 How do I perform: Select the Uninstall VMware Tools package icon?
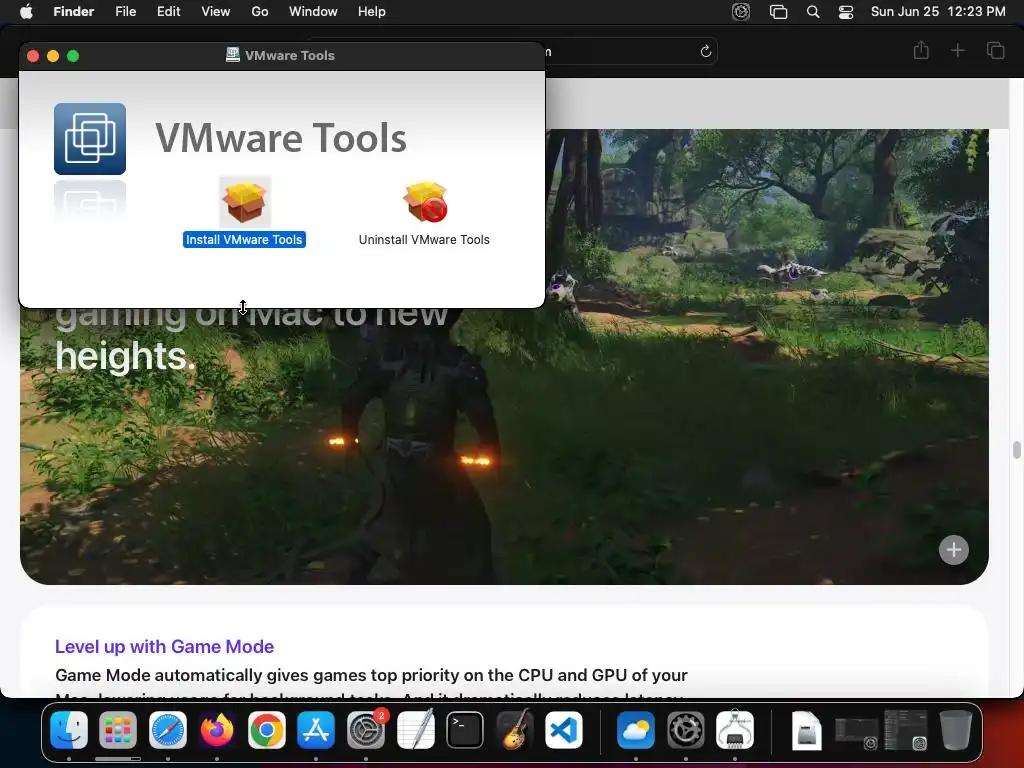point(425,202)
